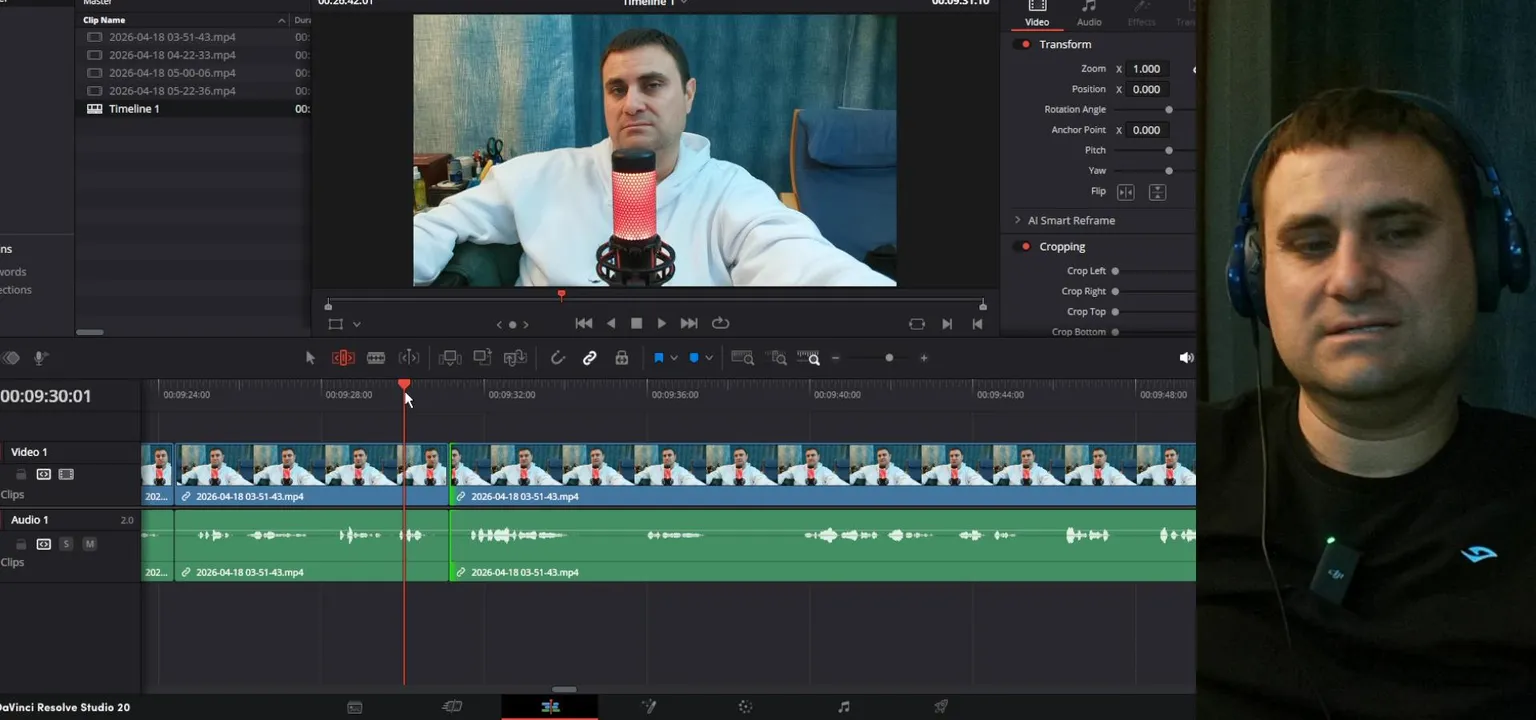Click the Full Extent Zoom icon

(x=743, y=358)
